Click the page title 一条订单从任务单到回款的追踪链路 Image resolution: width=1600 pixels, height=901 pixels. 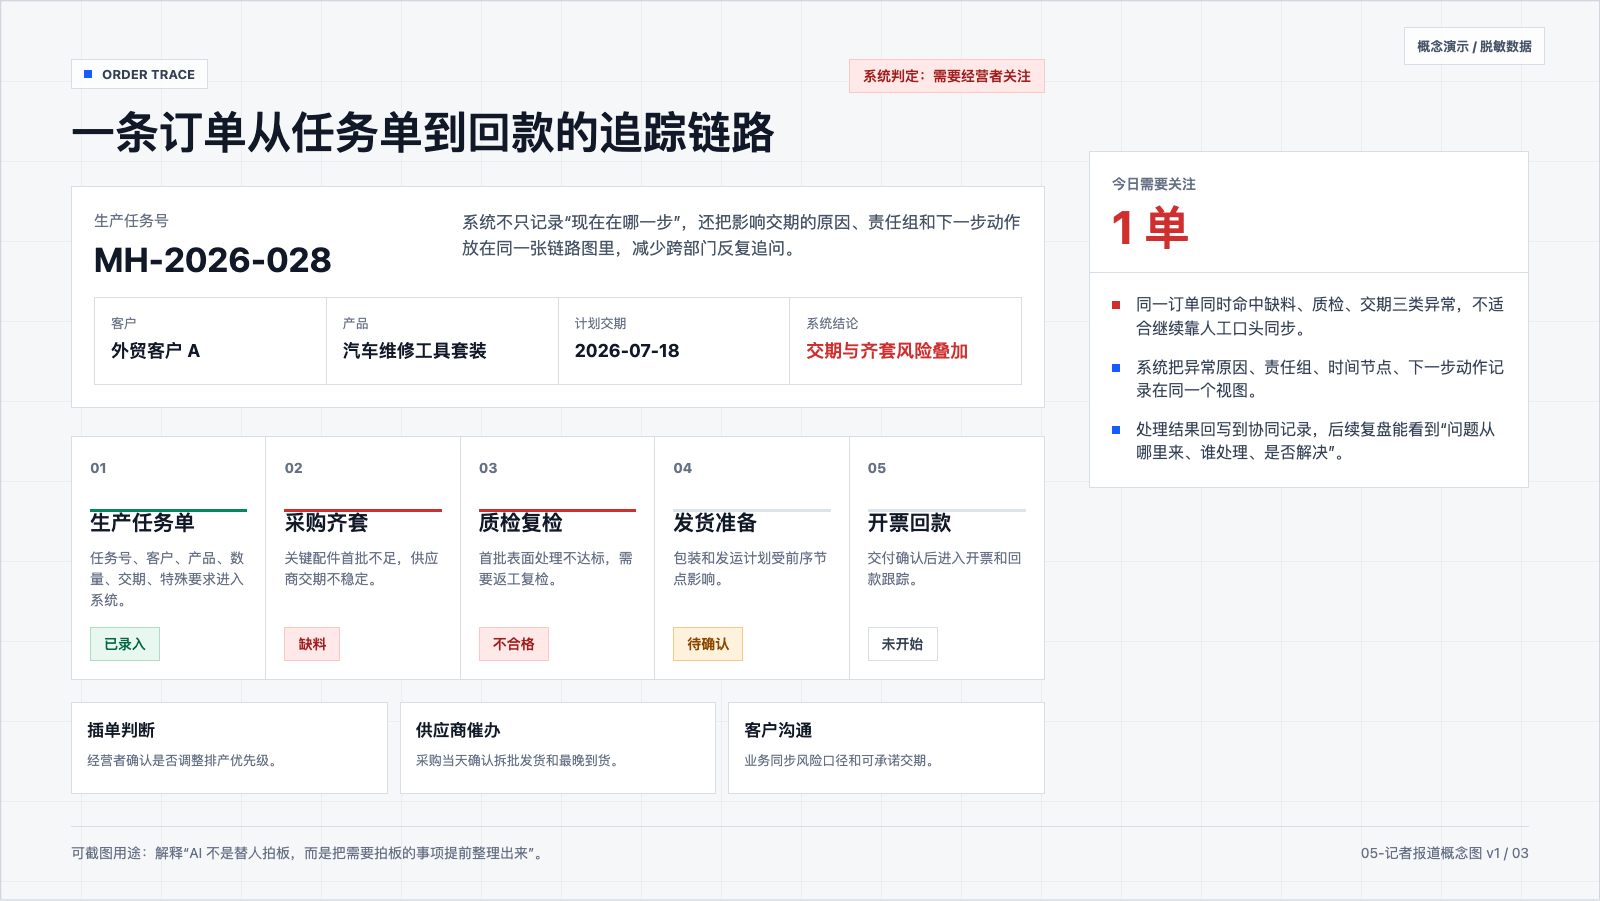[423, 133]
